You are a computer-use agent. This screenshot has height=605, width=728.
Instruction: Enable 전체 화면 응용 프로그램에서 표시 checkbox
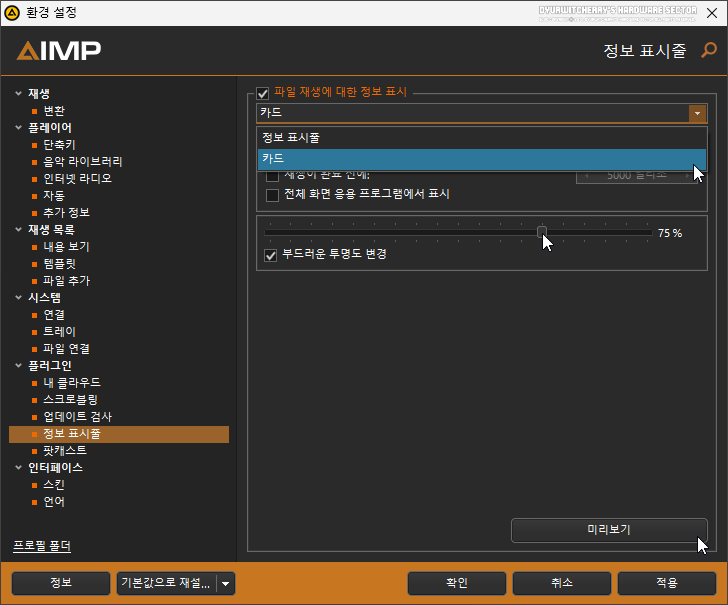[273, 195]
